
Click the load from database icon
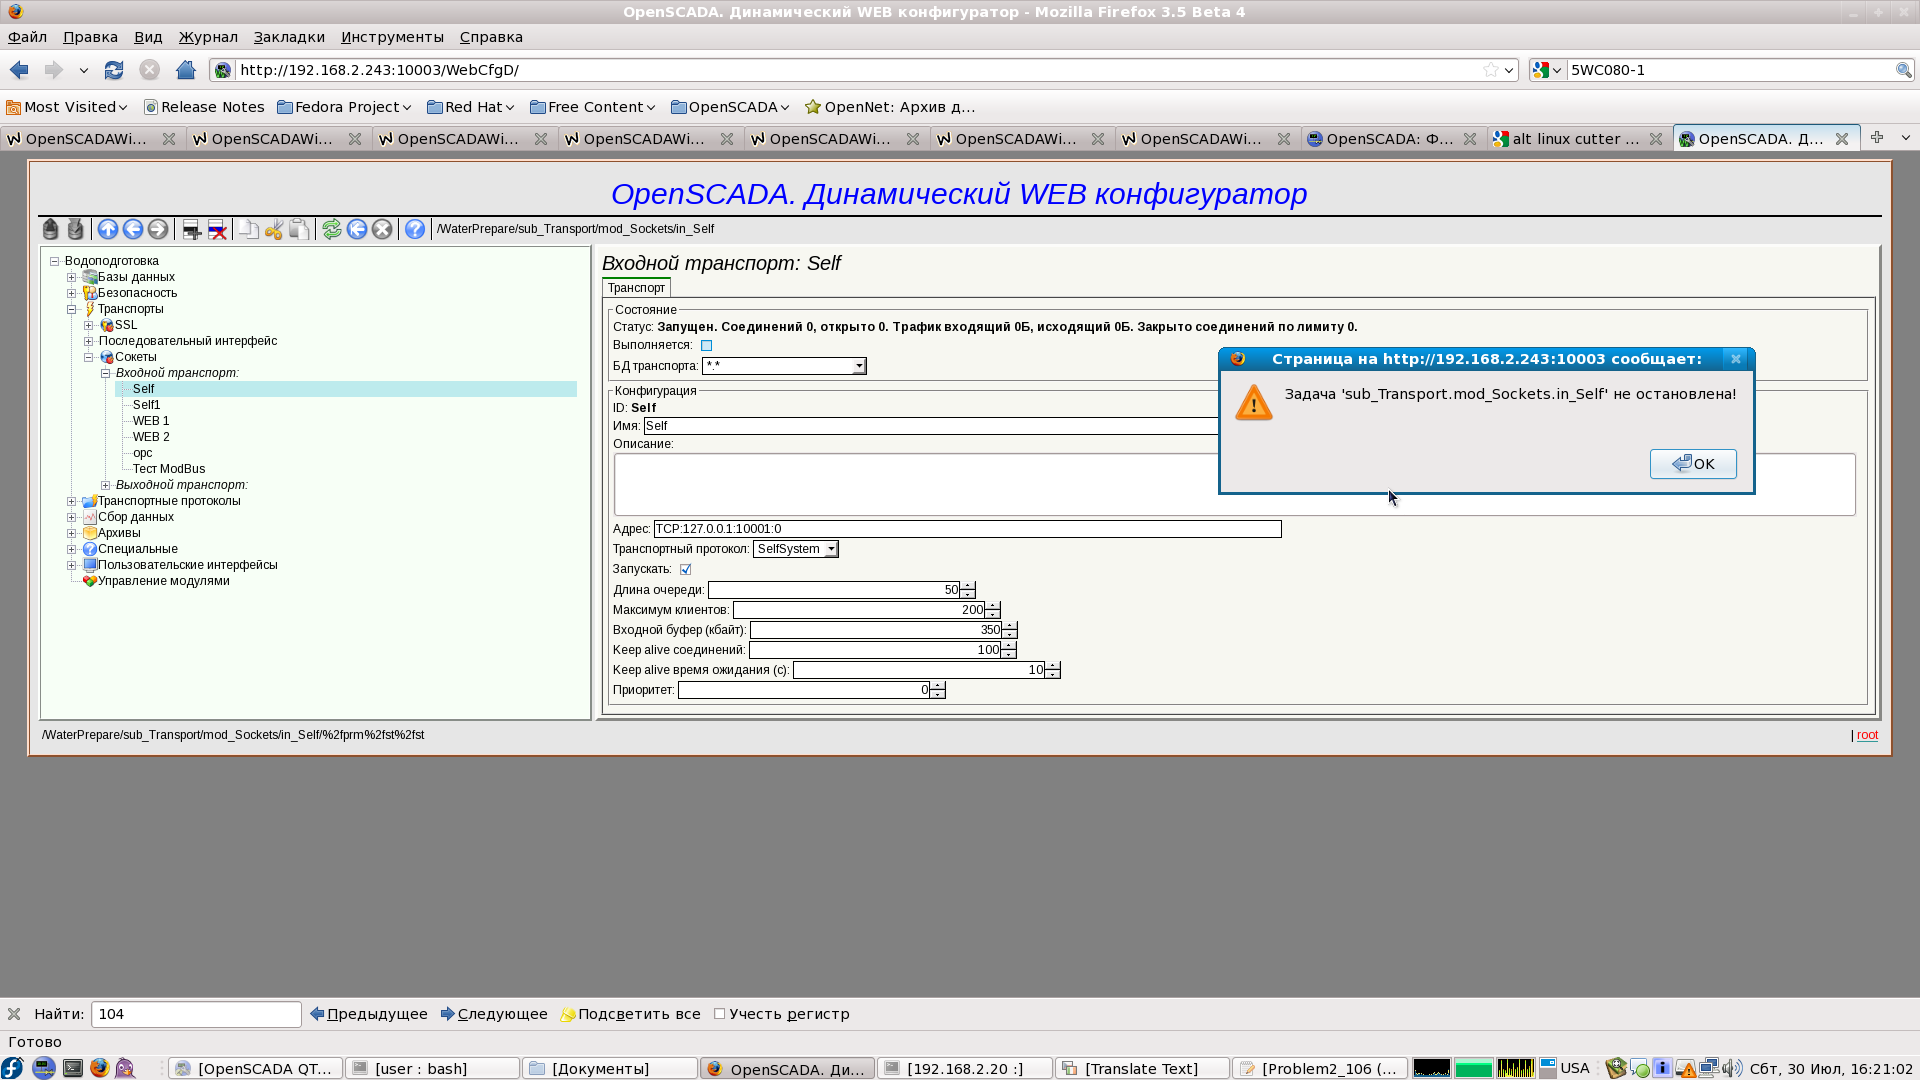[50, 229]
